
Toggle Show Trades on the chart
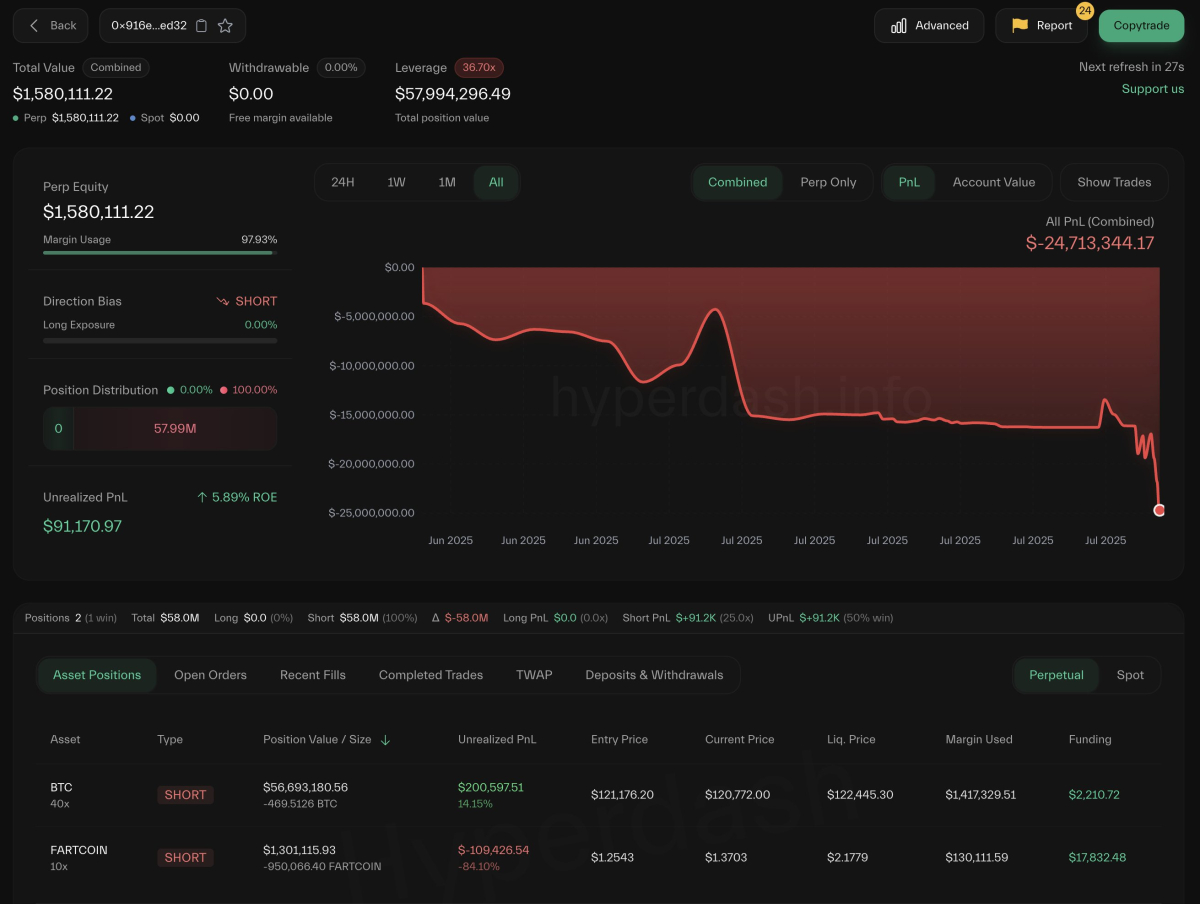pyautogui.click(x=1114, y=182)
